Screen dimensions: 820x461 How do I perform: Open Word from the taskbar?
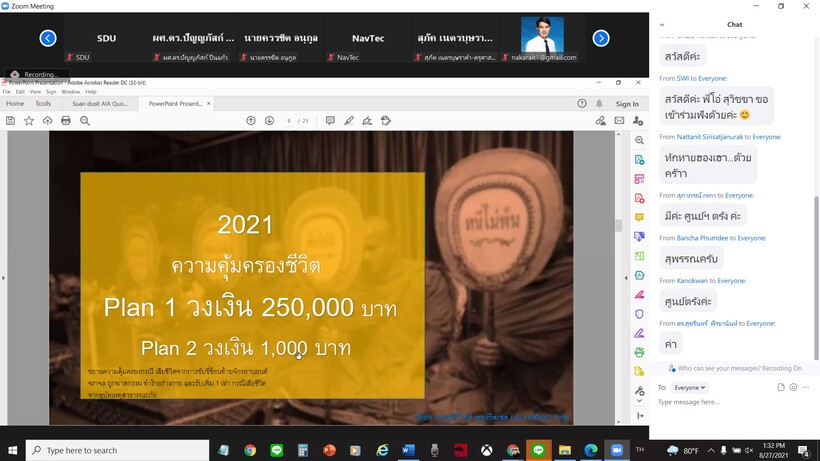point(408,450)
